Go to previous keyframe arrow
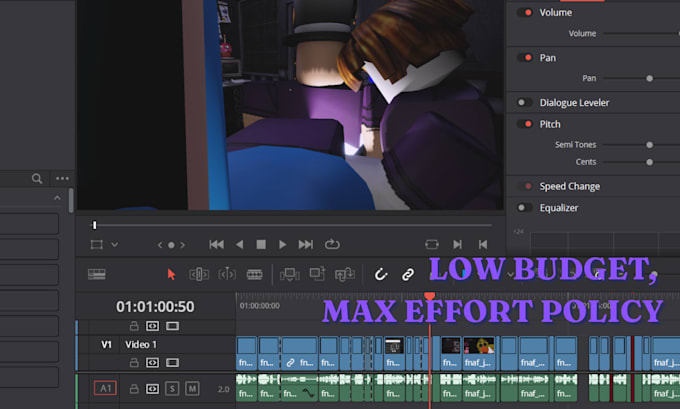This screenshot has width=680, height=409. coord(160,245)
